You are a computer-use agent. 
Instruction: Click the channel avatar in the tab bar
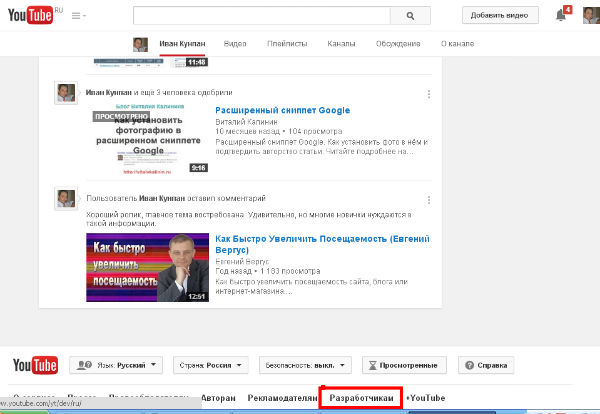pyautogui.click(x=140, y=44)
